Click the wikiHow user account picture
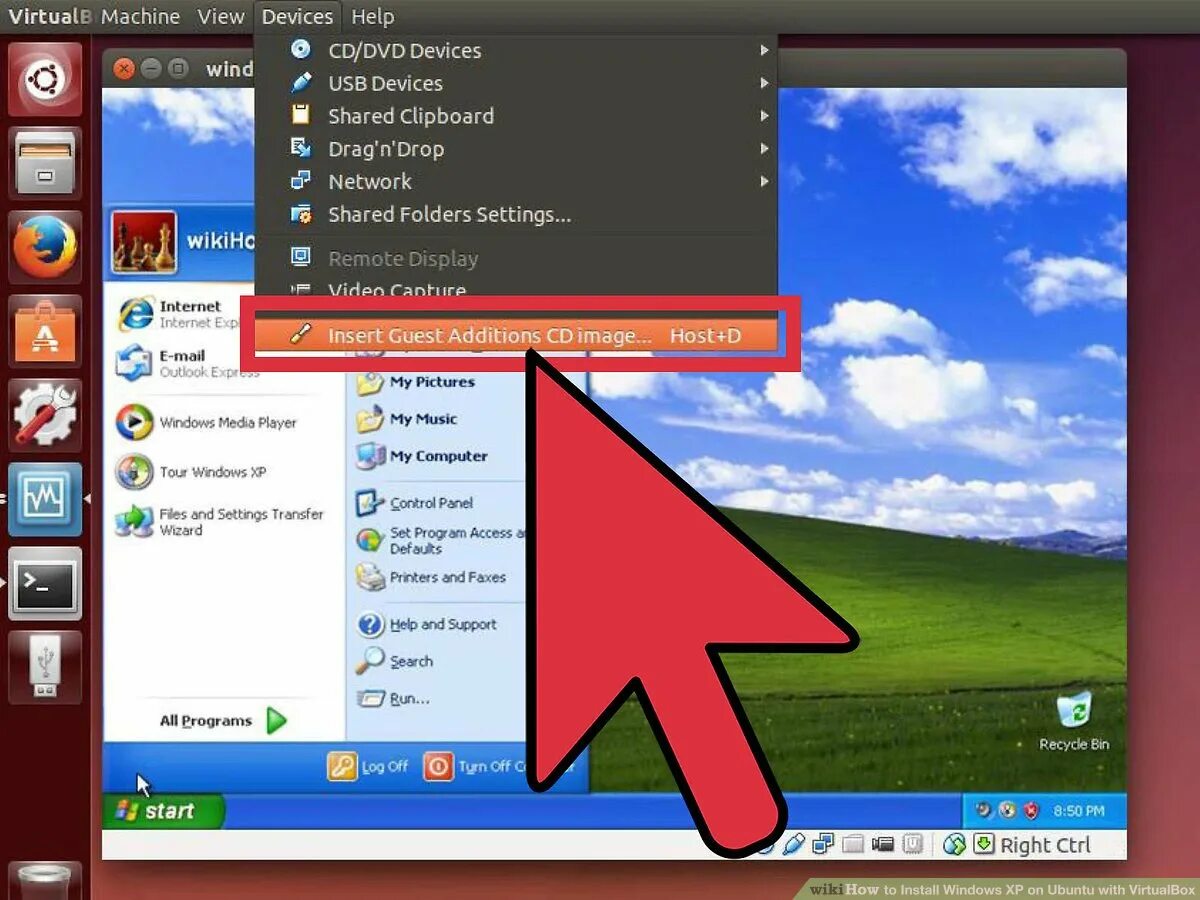This screenshot has height=900, width=1200. (x=145, y=241)
